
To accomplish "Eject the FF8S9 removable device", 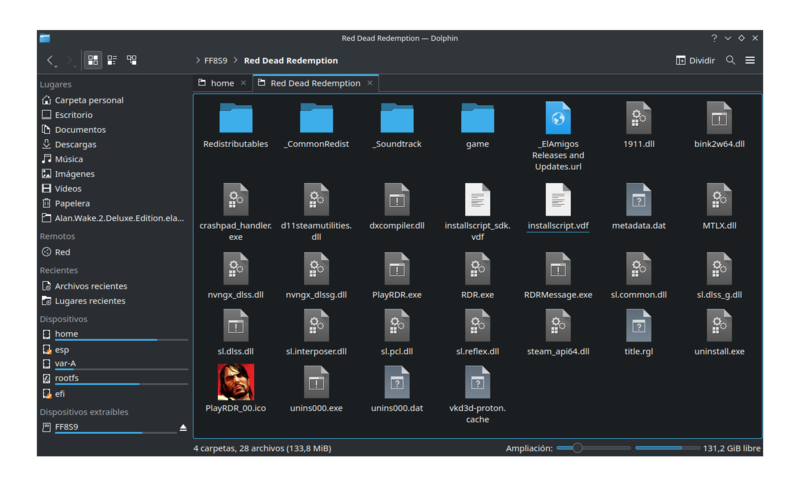I will click(x=183, y=428).
